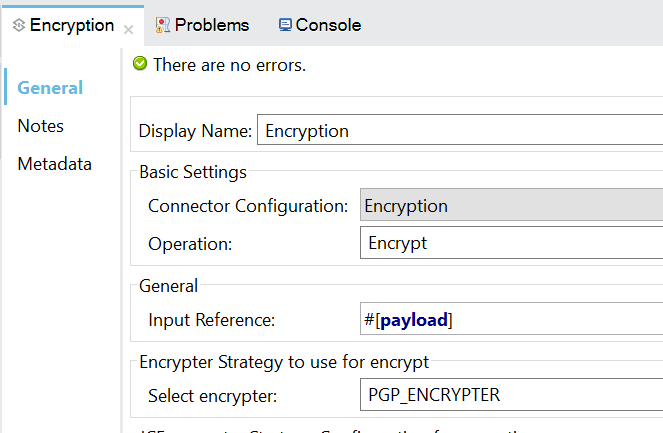This screenshot has height=433, width=663.
Task: Open the PGP_ENCRYPTER encrypter dropdown
Action: 510,395
